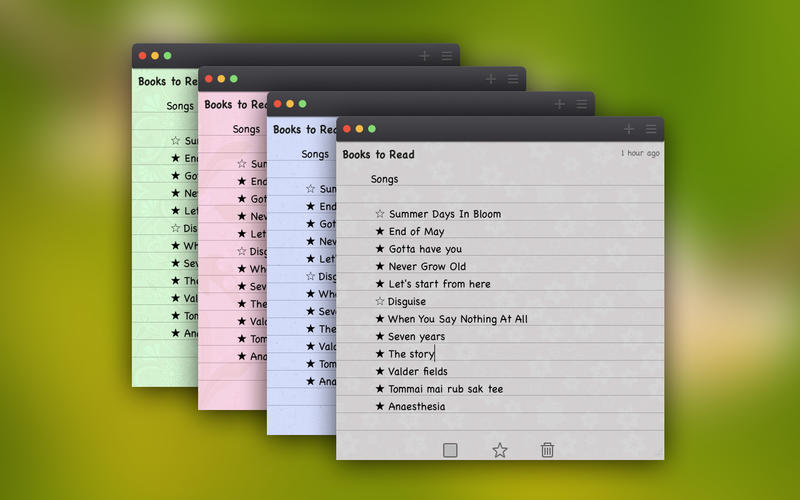Add a new note in the gray window
The width and height of the screenshot is (800, 500).
(628, 129)
